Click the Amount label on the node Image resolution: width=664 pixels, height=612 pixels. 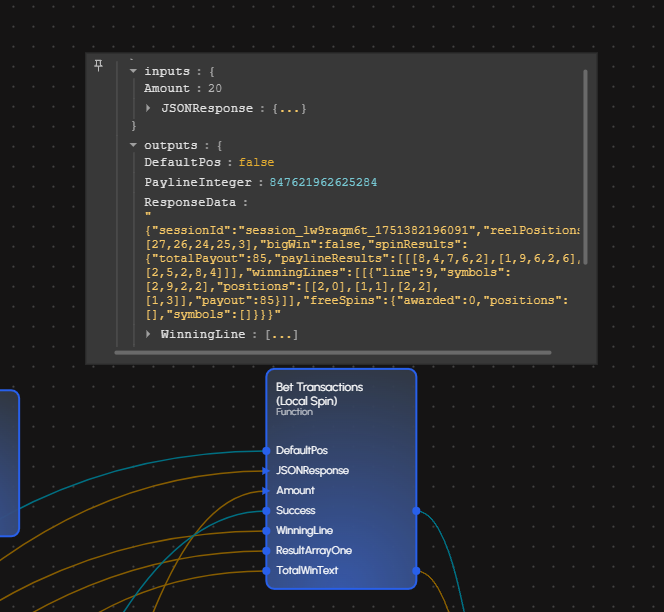[x=295, y=490]
